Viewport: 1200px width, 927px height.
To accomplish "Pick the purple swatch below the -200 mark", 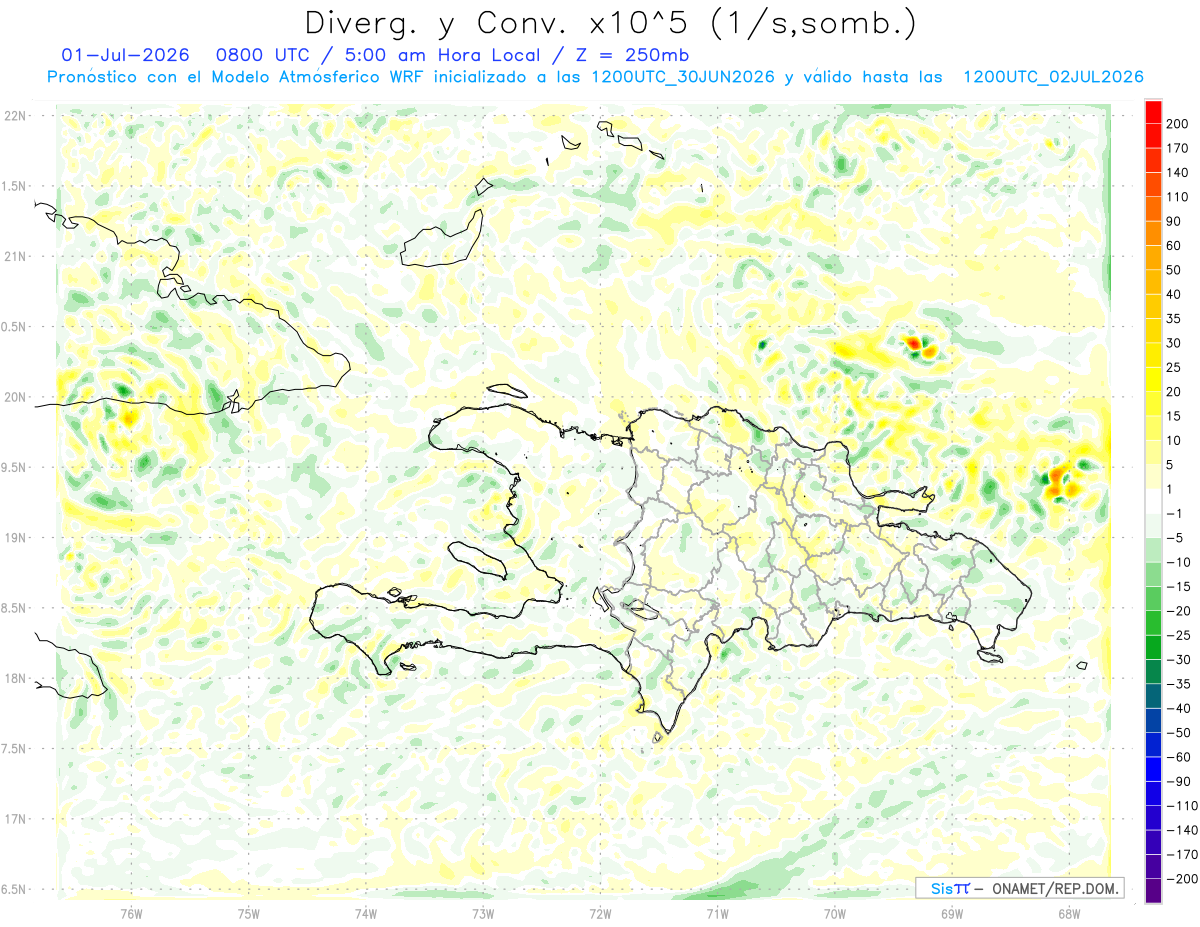I will click(1153, 891).
